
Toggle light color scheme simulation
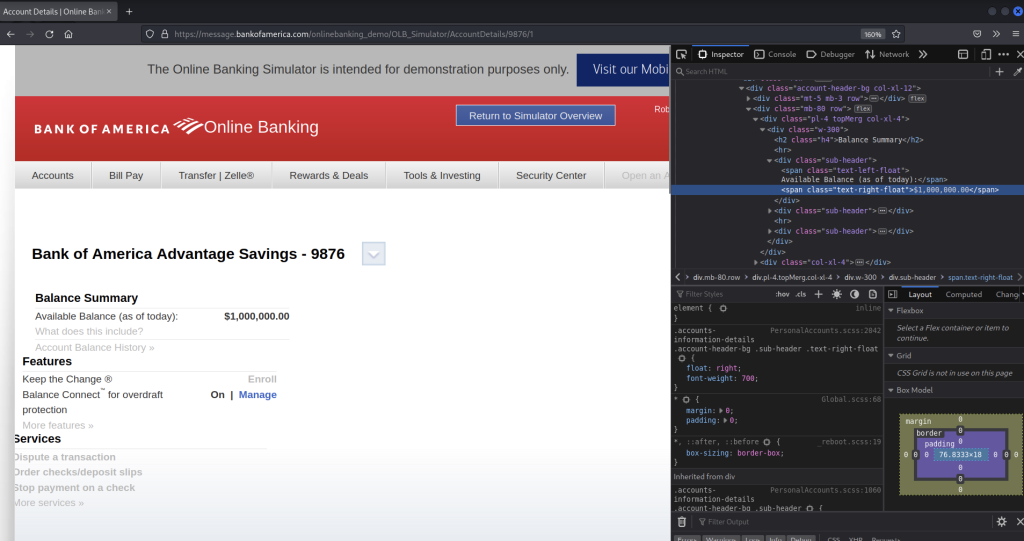[x=836, y=294]
